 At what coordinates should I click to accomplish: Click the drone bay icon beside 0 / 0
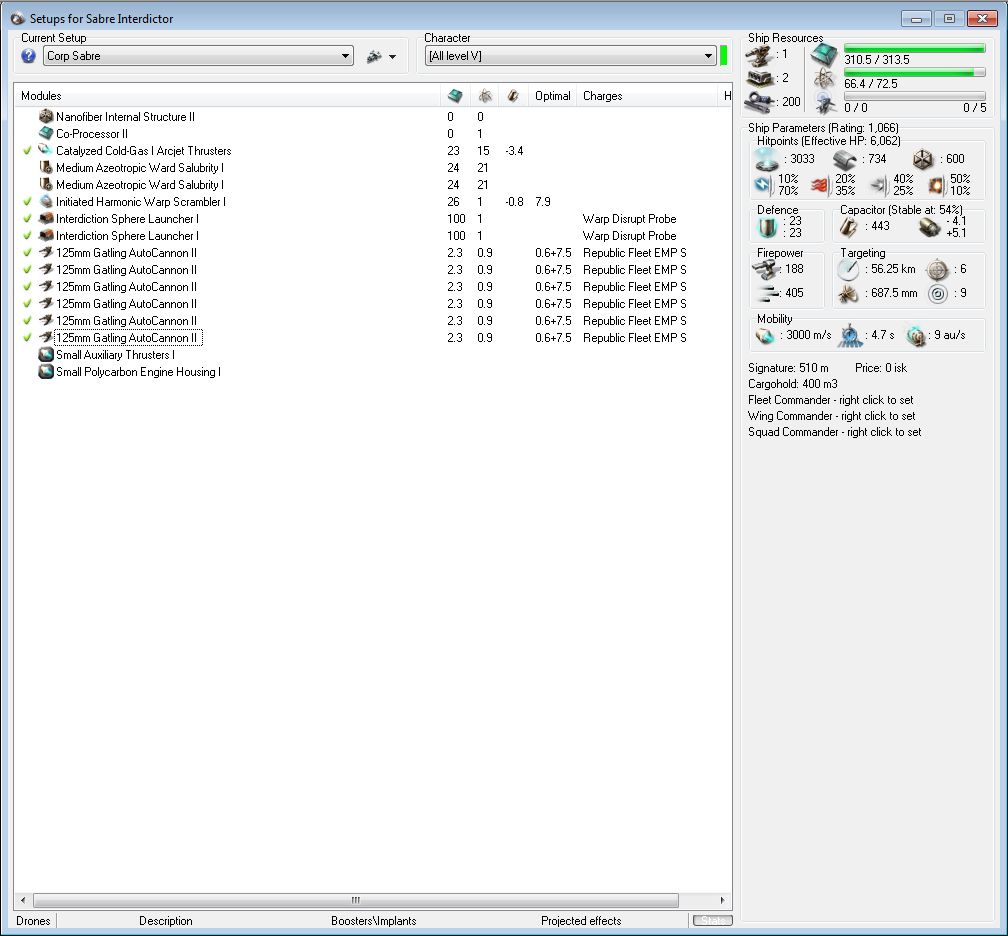[824, 102]
